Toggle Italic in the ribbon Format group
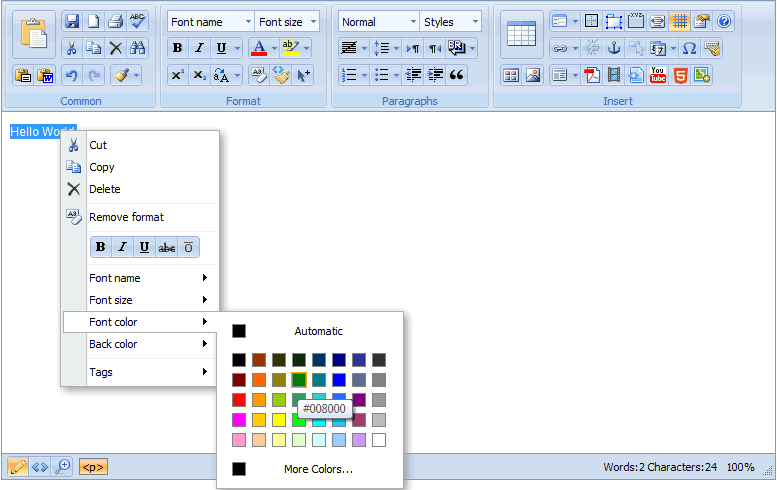Image resolution: width=777 pixels, height=490 pixels. (x=199, y=48)
